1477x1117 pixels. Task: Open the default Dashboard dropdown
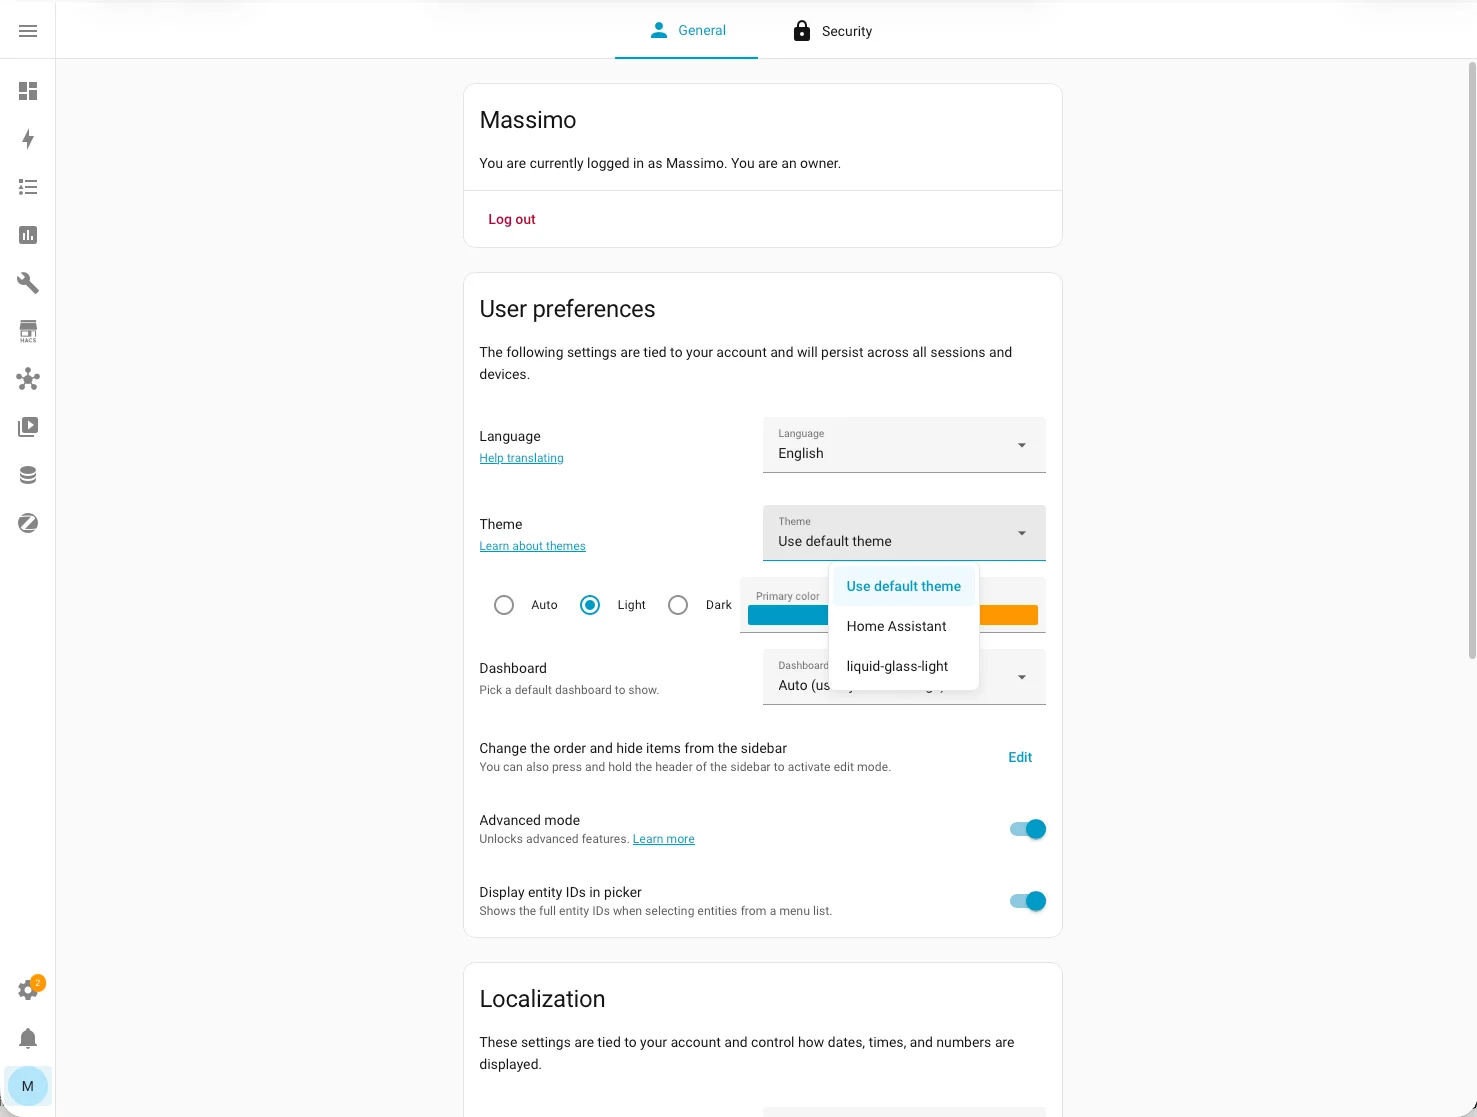(x=1020, y=677)
